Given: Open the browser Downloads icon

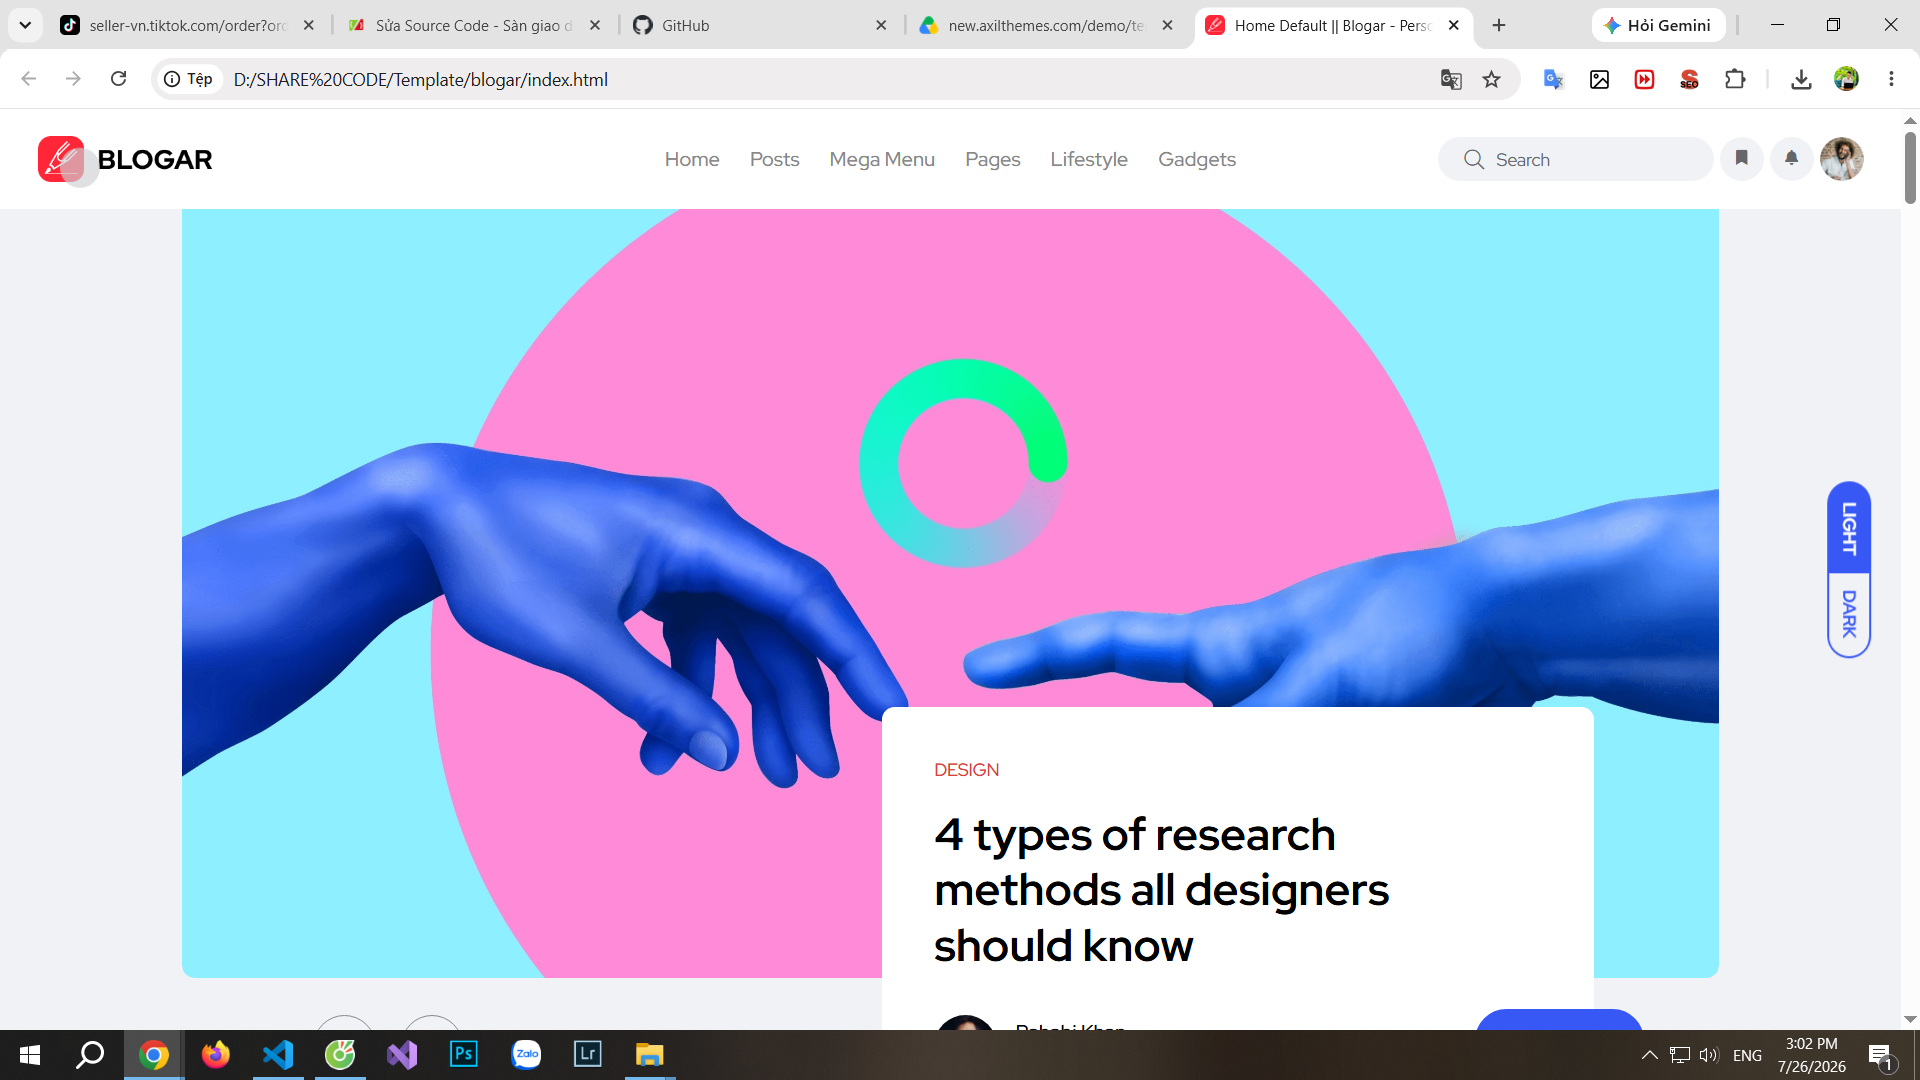Looking at the screenshot, I should (x=1801, y=79).
